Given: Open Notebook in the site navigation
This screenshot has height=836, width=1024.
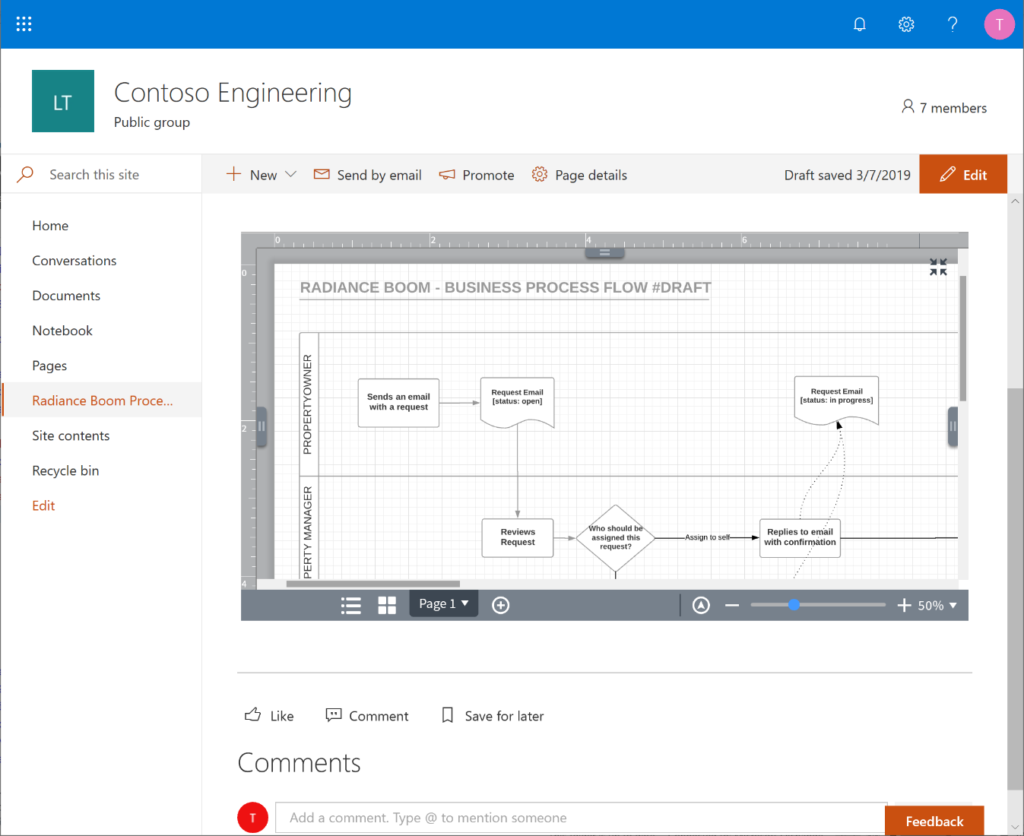Looking at the screenshot, I should (62, 330).
